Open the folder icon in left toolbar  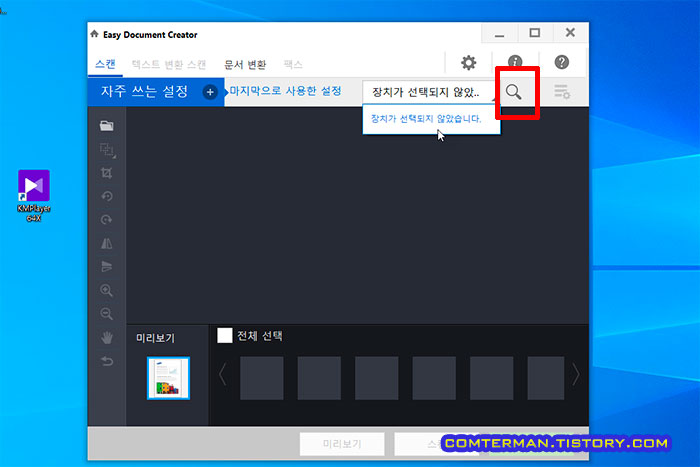click(106, 126)
